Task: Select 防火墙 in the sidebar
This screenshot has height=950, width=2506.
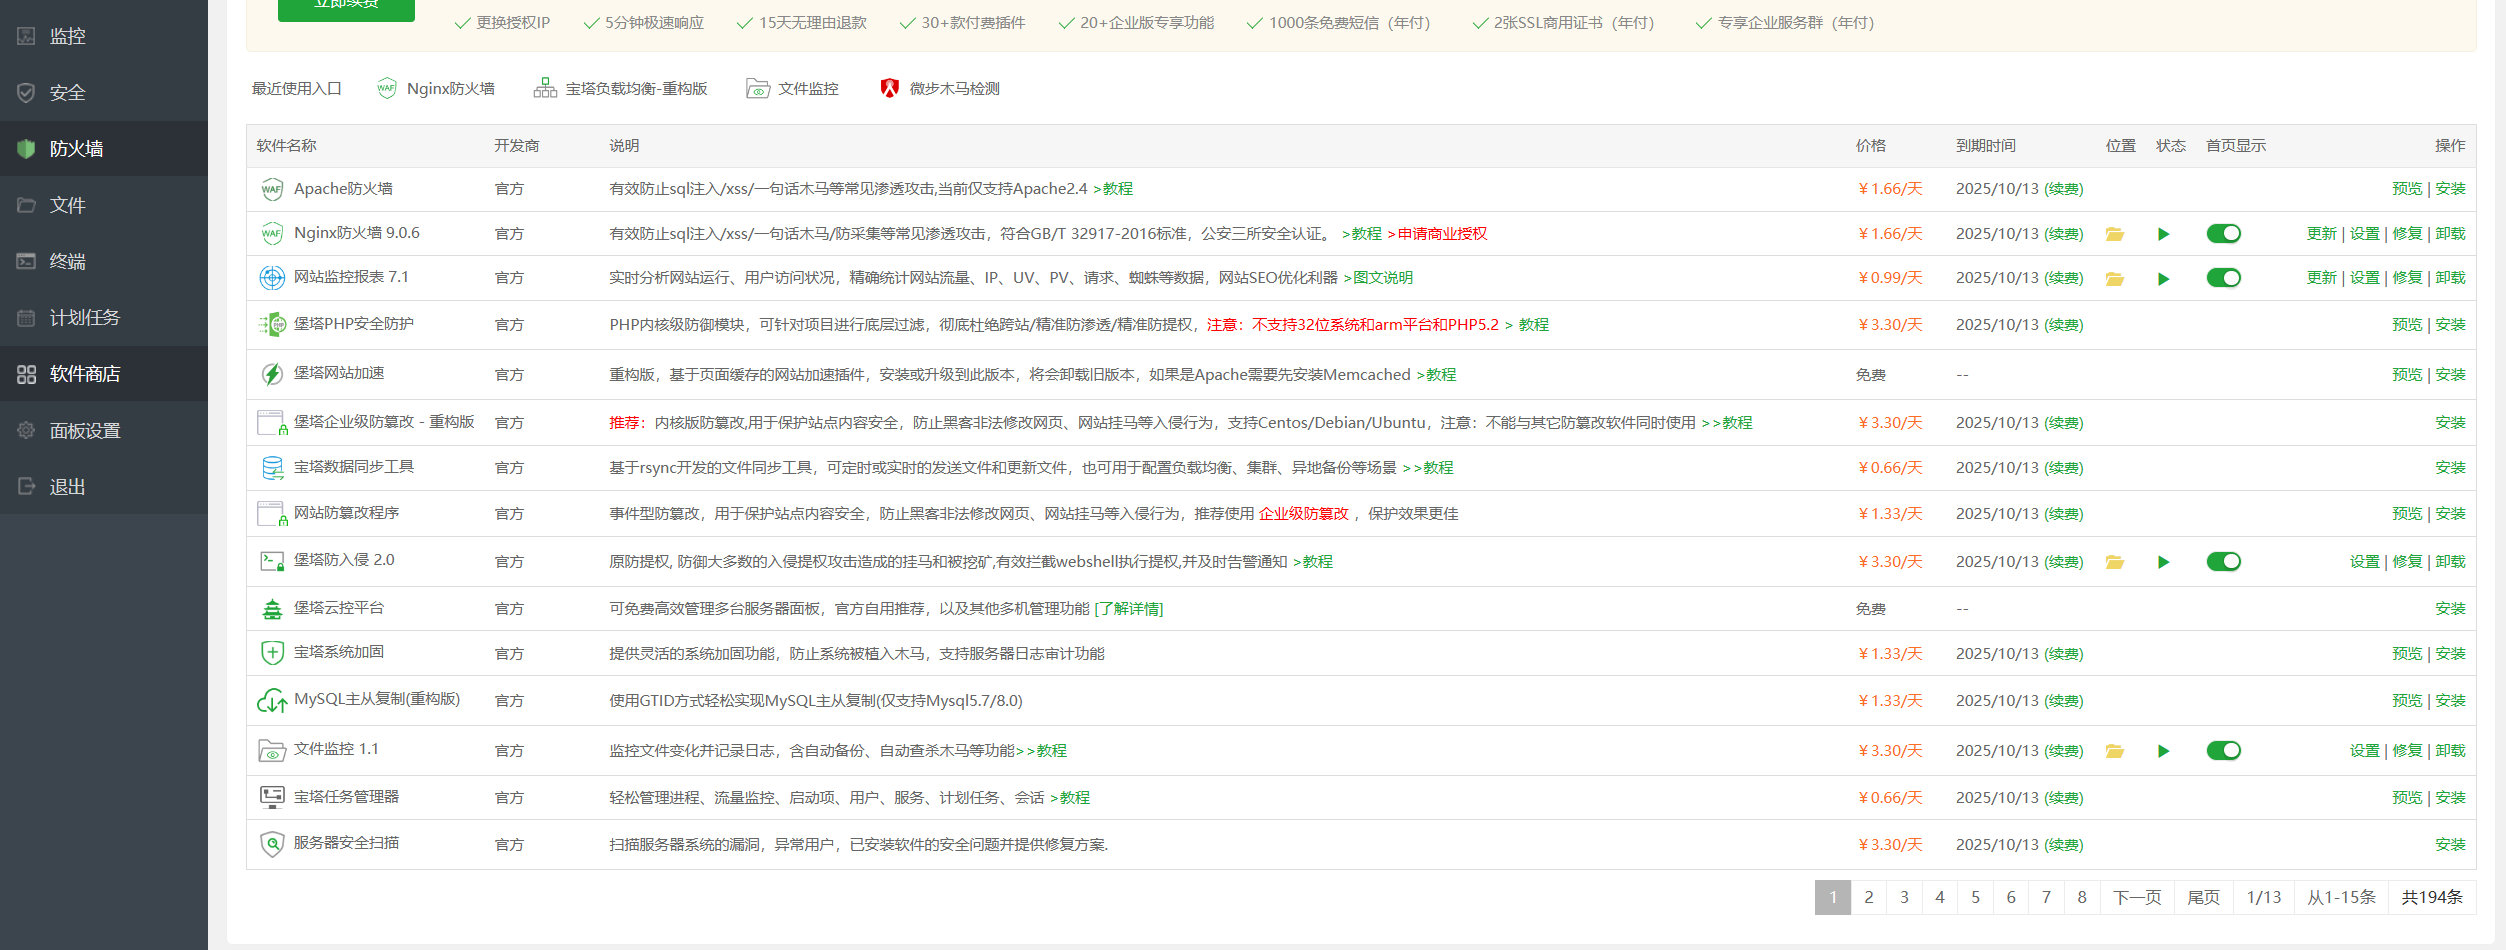Action: click(x=104, y=149)
